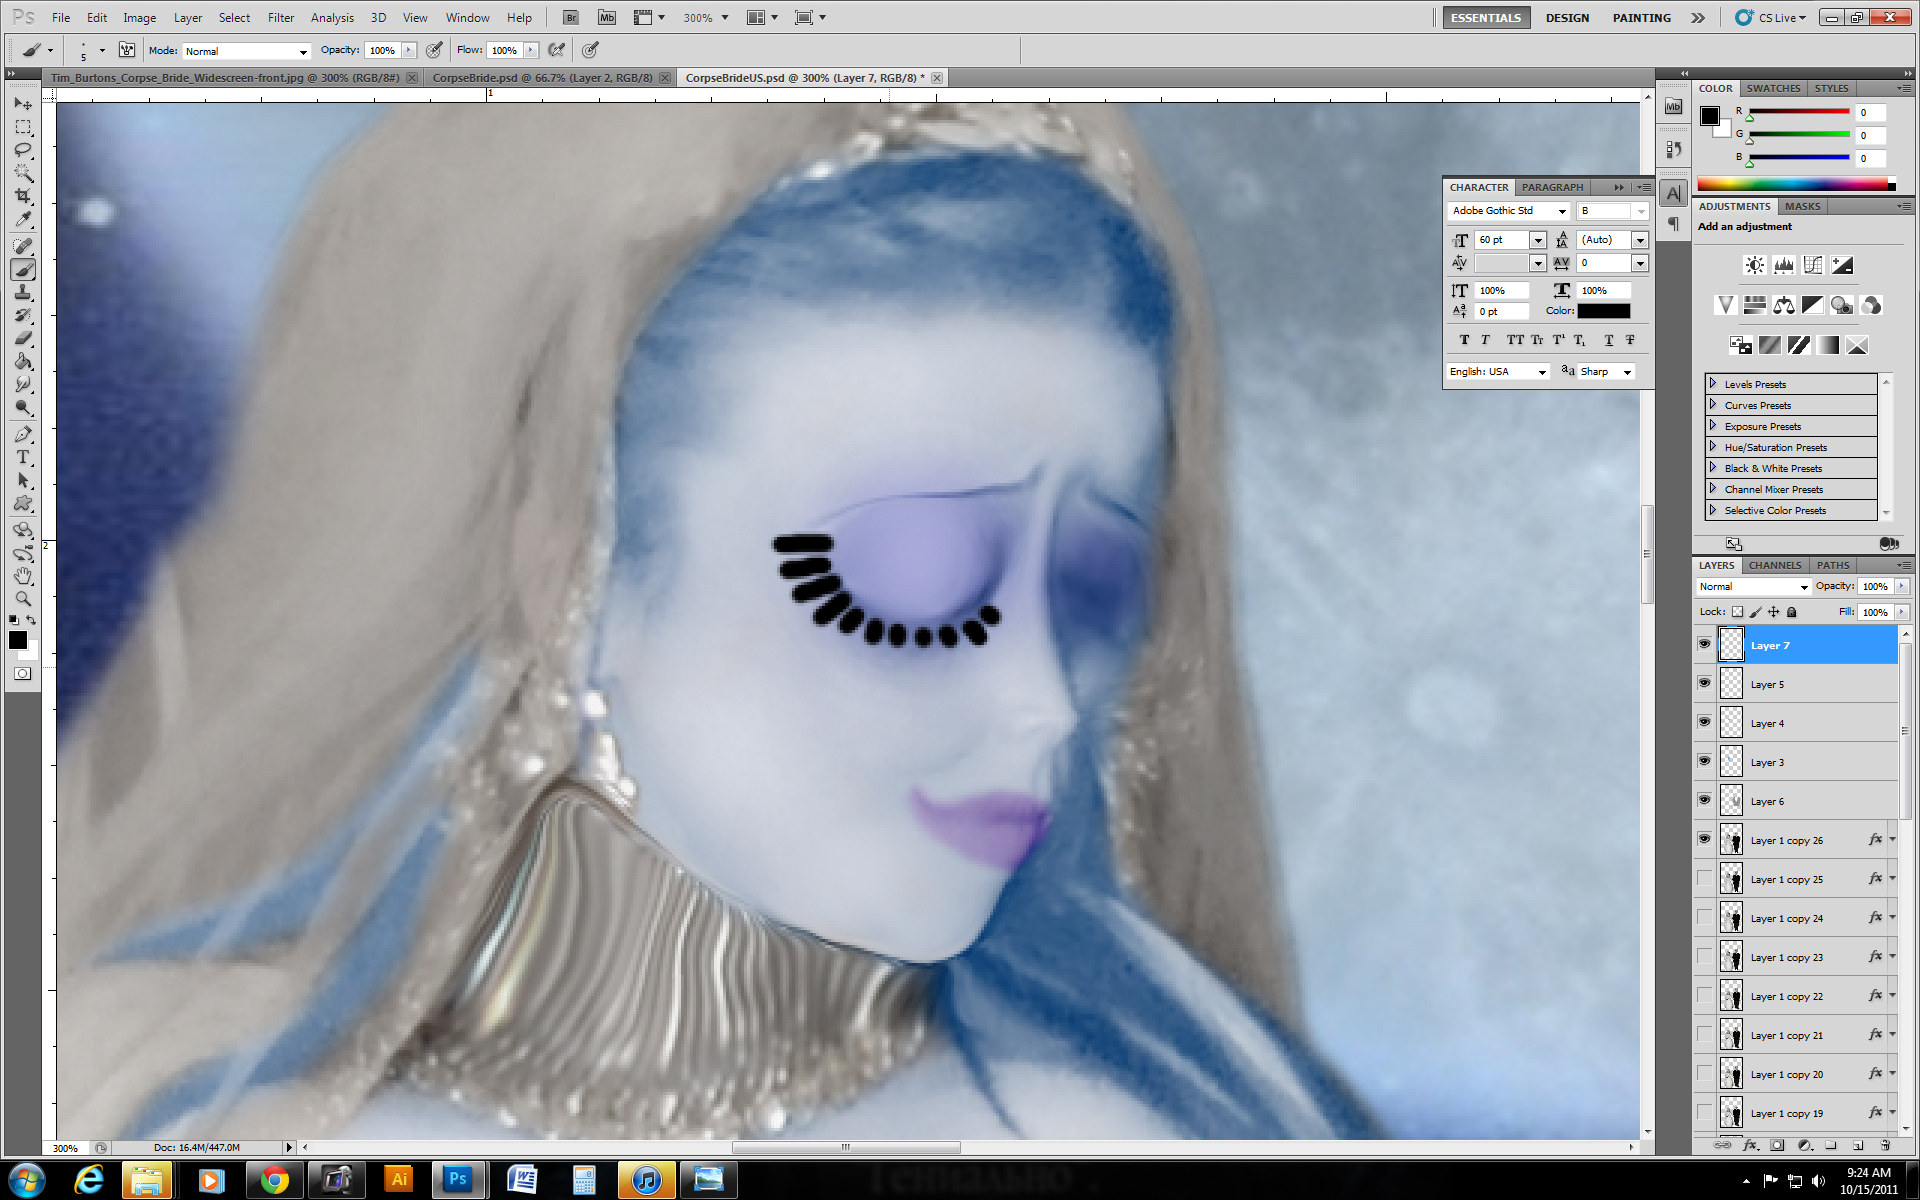The height and width of the screenshot is (1200, 1920).
Task: Expand Curves Presets
Action: [1712, 405]
